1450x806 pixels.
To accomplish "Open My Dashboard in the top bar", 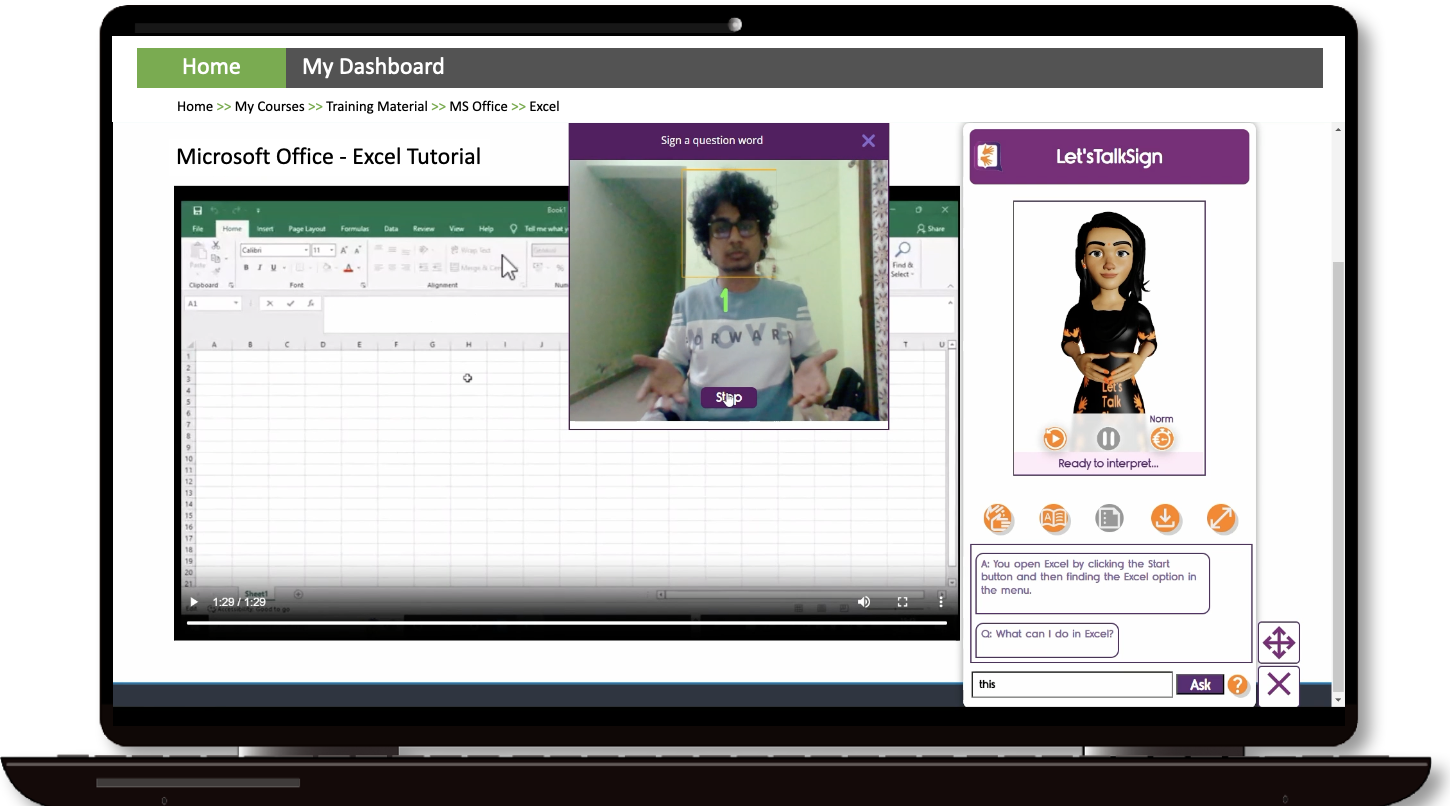I will (x=373, y=67).
